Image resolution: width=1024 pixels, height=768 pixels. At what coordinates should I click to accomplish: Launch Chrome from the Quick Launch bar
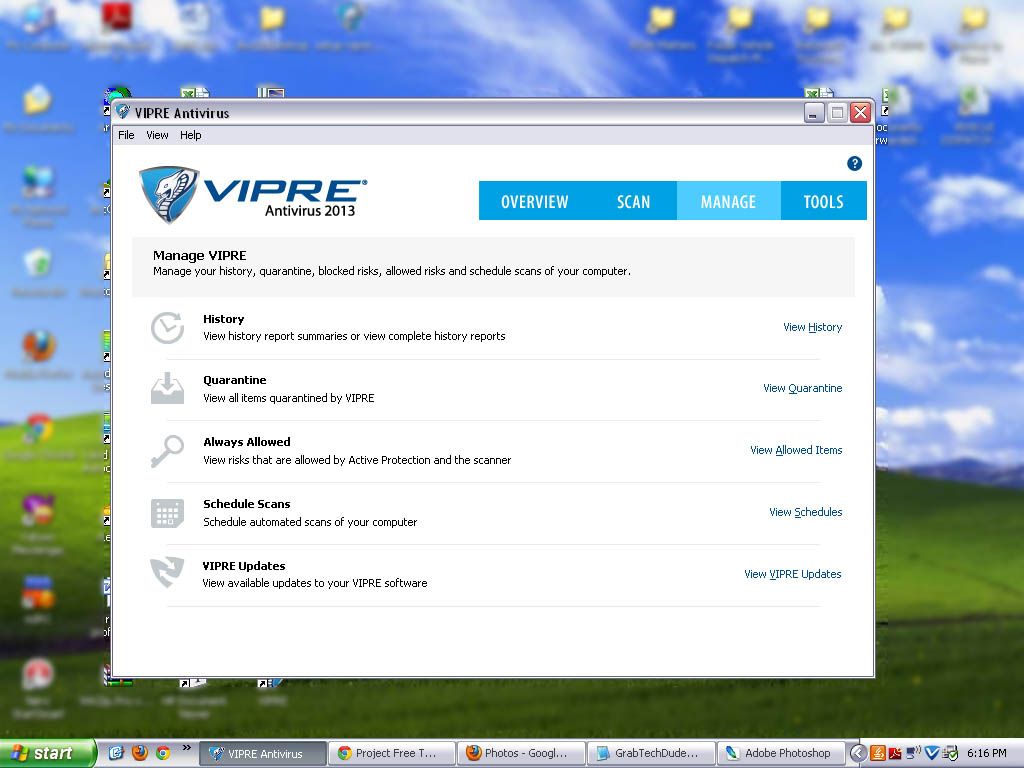point(163,753)
